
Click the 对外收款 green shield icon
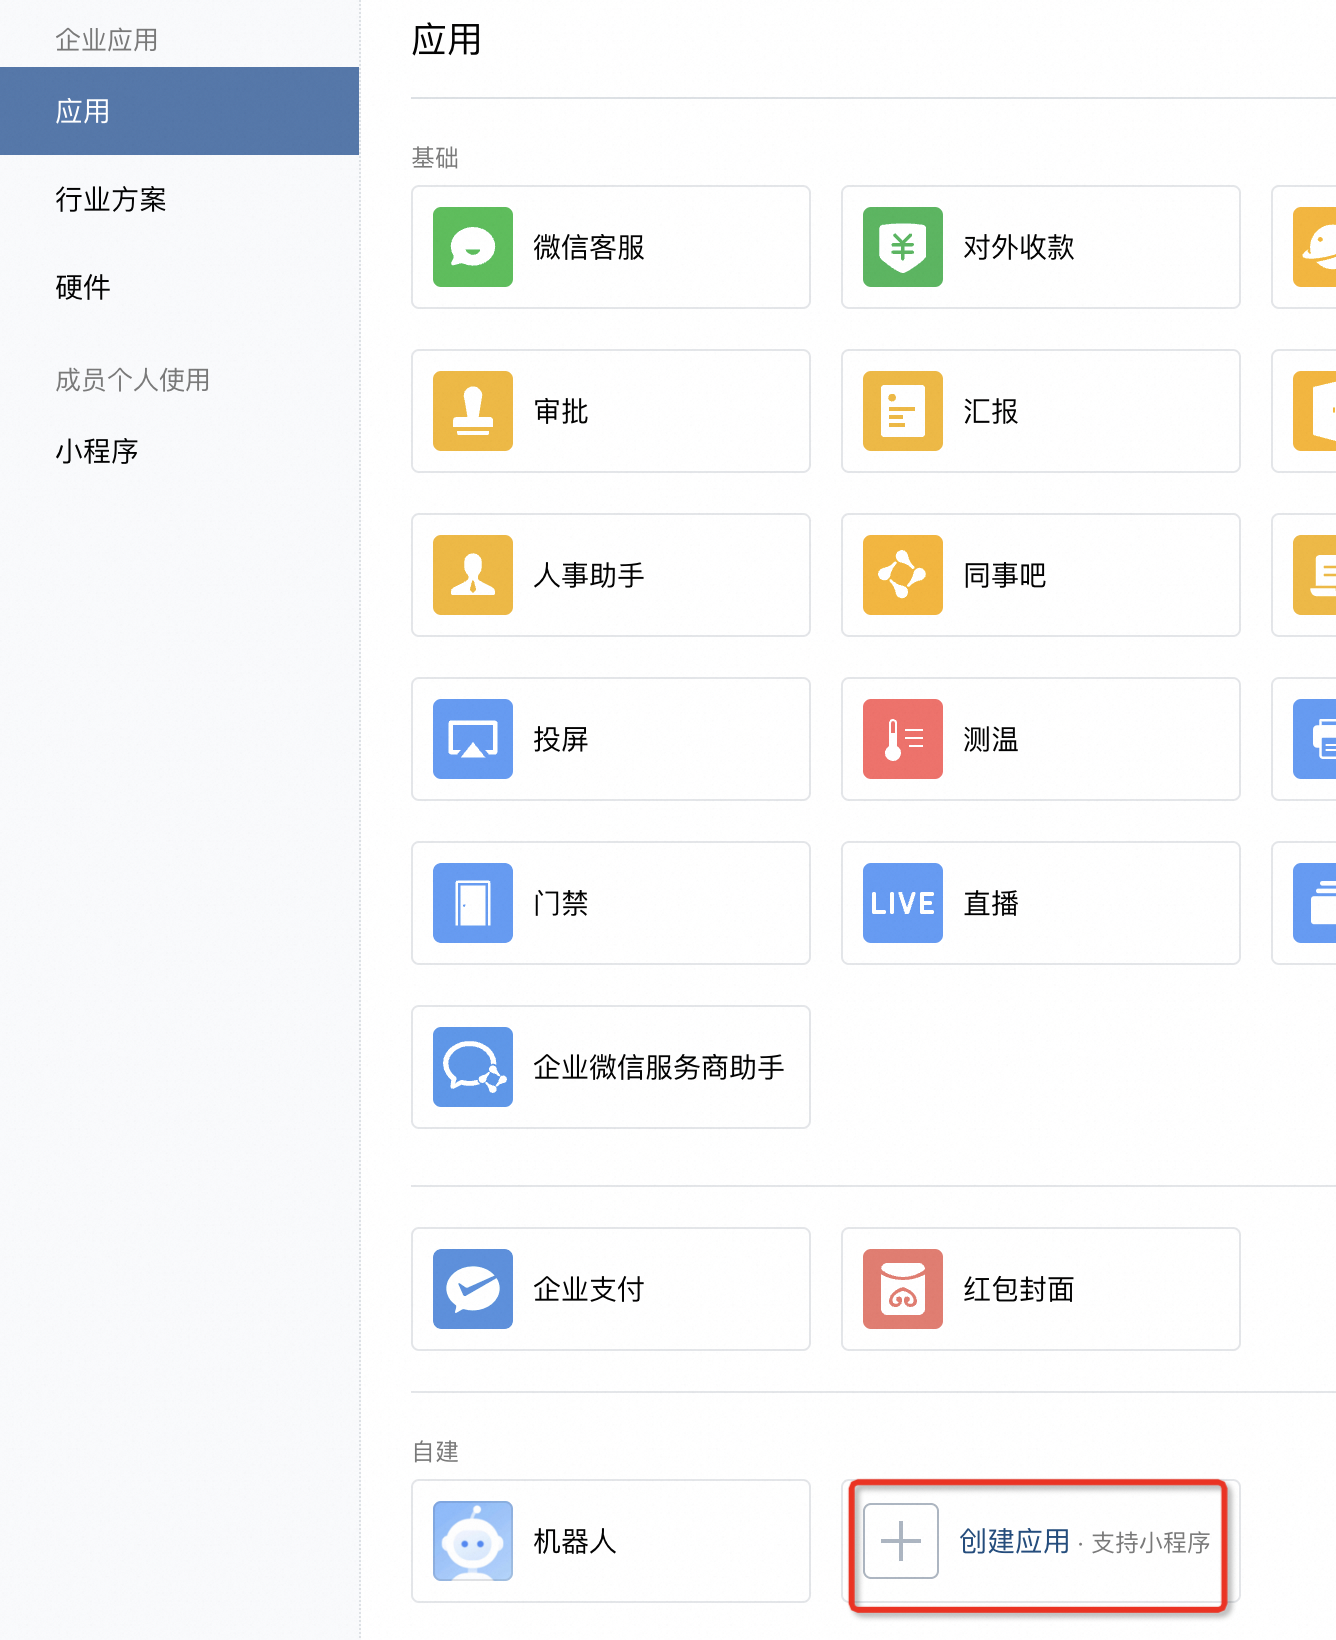pyautogui.click(x=903, y=247)
